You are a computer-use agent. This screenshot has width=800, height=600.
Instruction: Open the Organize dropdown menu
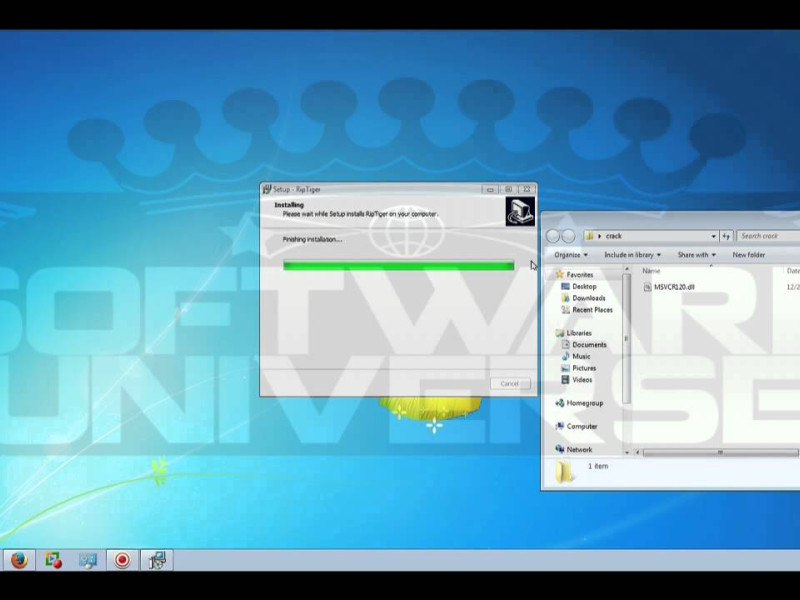point(571,255)
